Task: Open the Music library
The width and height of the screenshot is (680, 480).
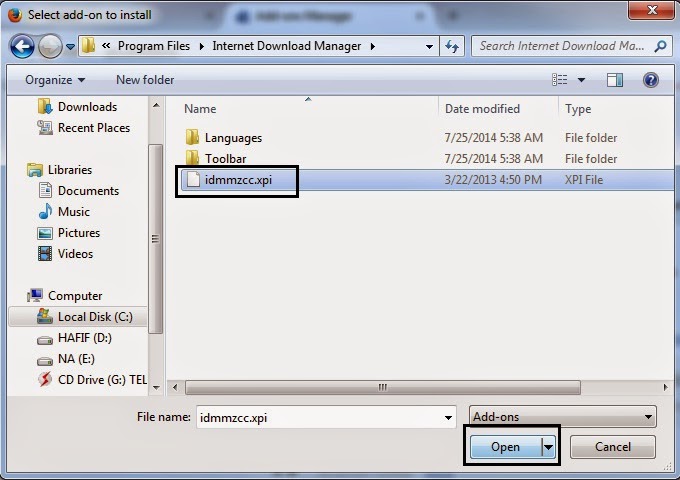Action: coord(74,212)
